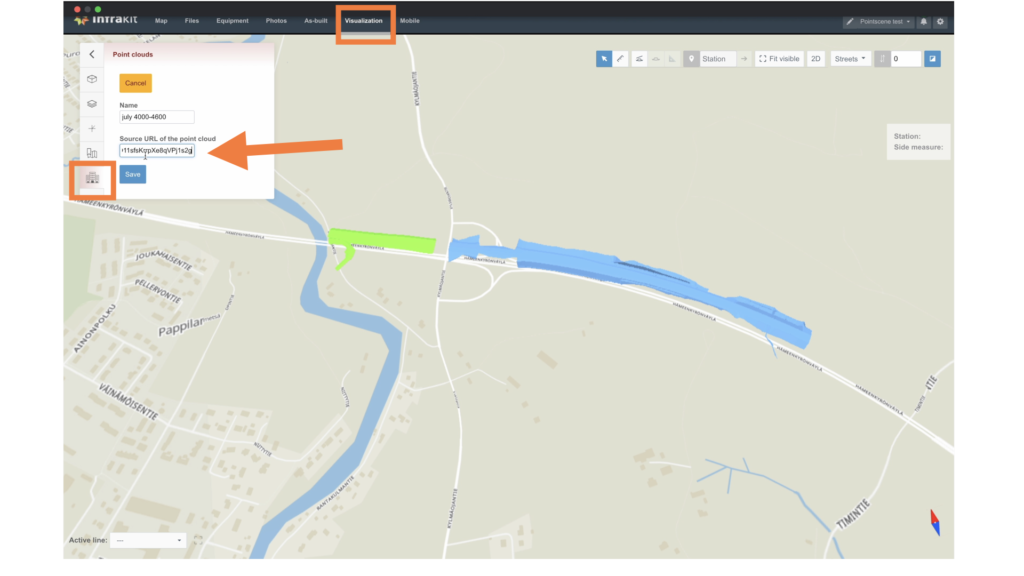Cancel the point cloud form

click(x=135, y=83)
